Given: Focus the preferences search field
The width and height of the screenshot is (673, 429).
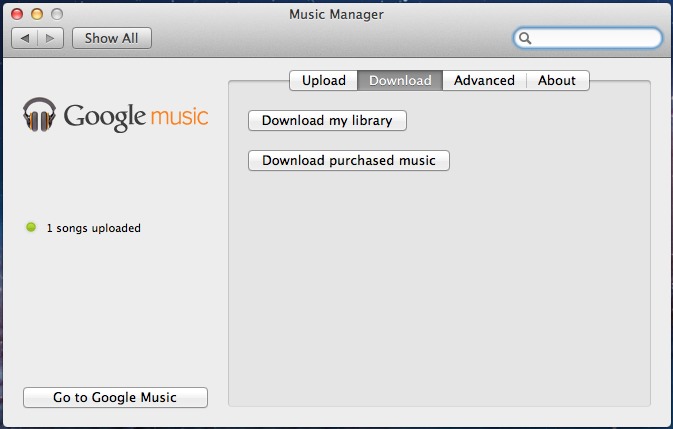Looking at the screenshot, I should click(x=588, y=38).
